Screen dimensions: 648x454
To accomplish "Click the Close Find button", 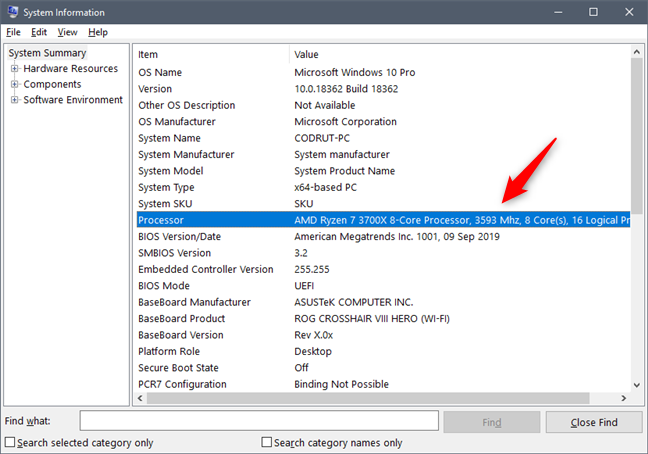I will point(594,422).
